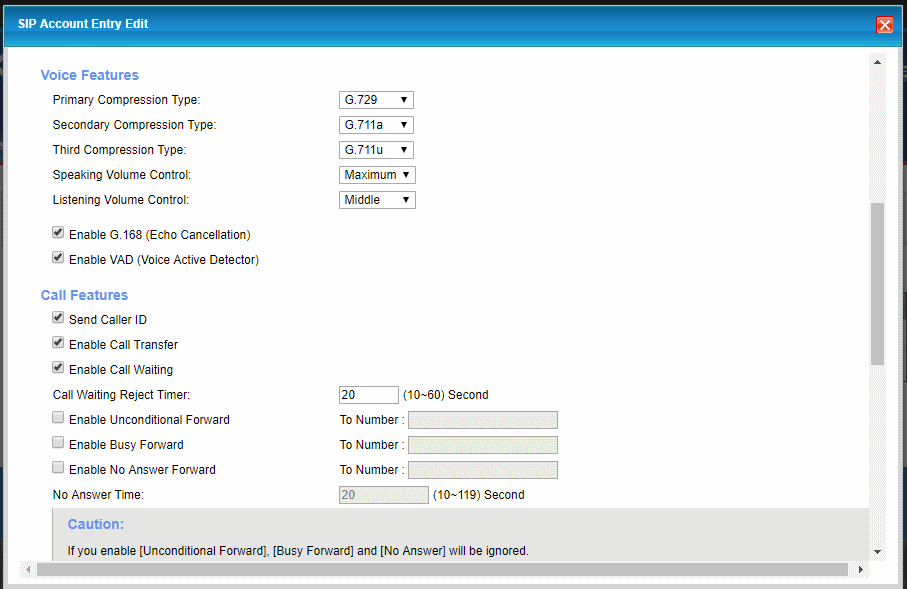
Task: Click the Call Features heading
Action: pyautogui.click(x=84, y=295)
